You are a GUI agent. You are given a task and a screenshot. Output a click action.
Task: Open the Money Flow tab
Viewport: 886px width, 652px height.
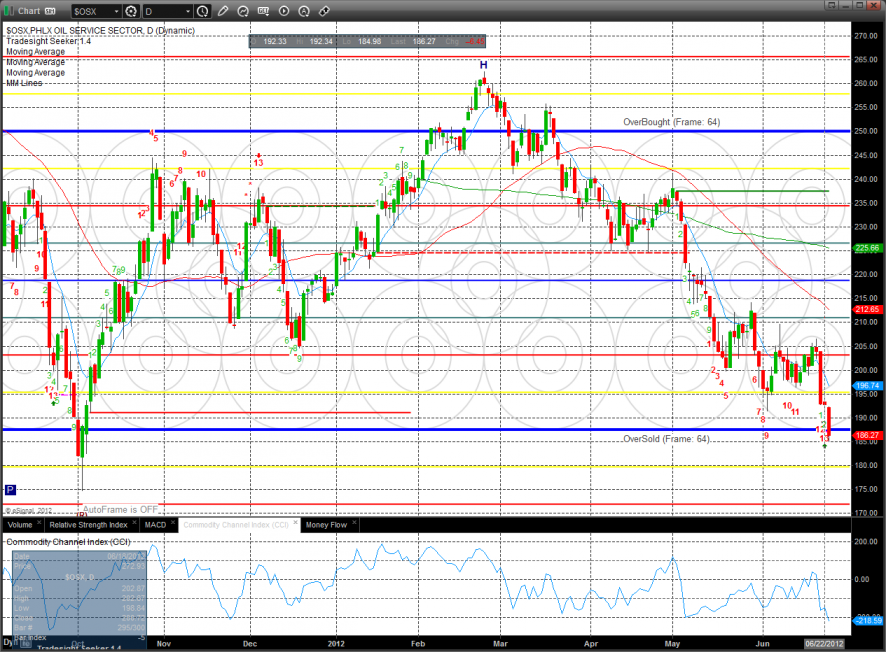326,525
